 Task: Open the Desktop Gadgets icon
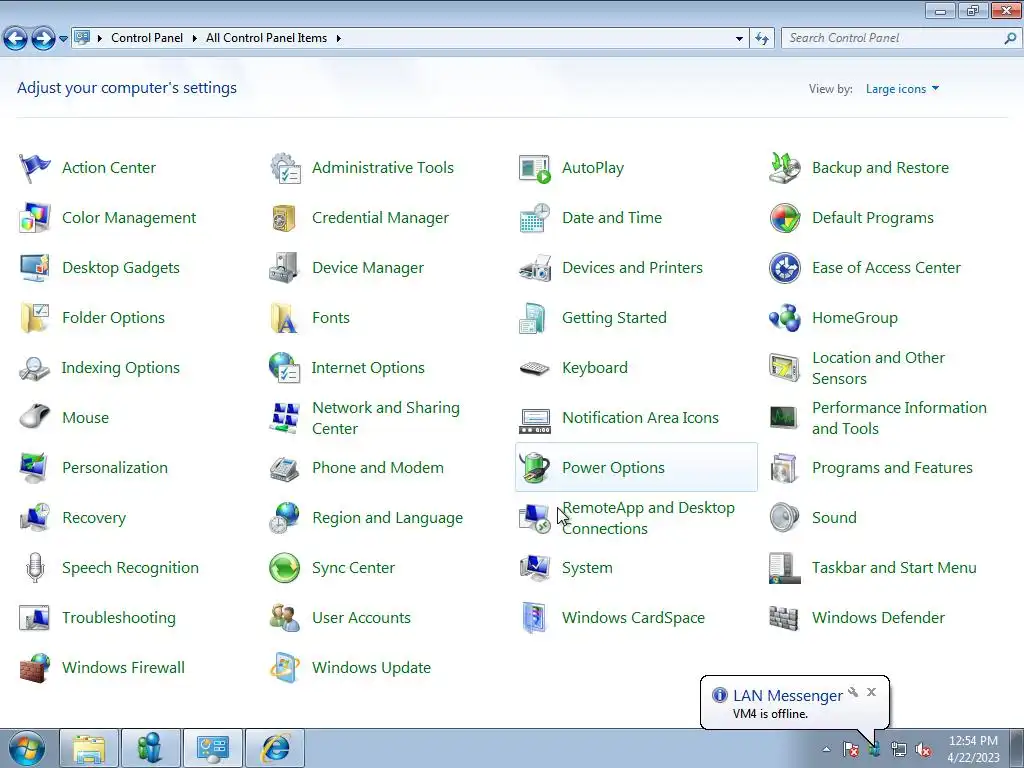(x=35, y=268)
